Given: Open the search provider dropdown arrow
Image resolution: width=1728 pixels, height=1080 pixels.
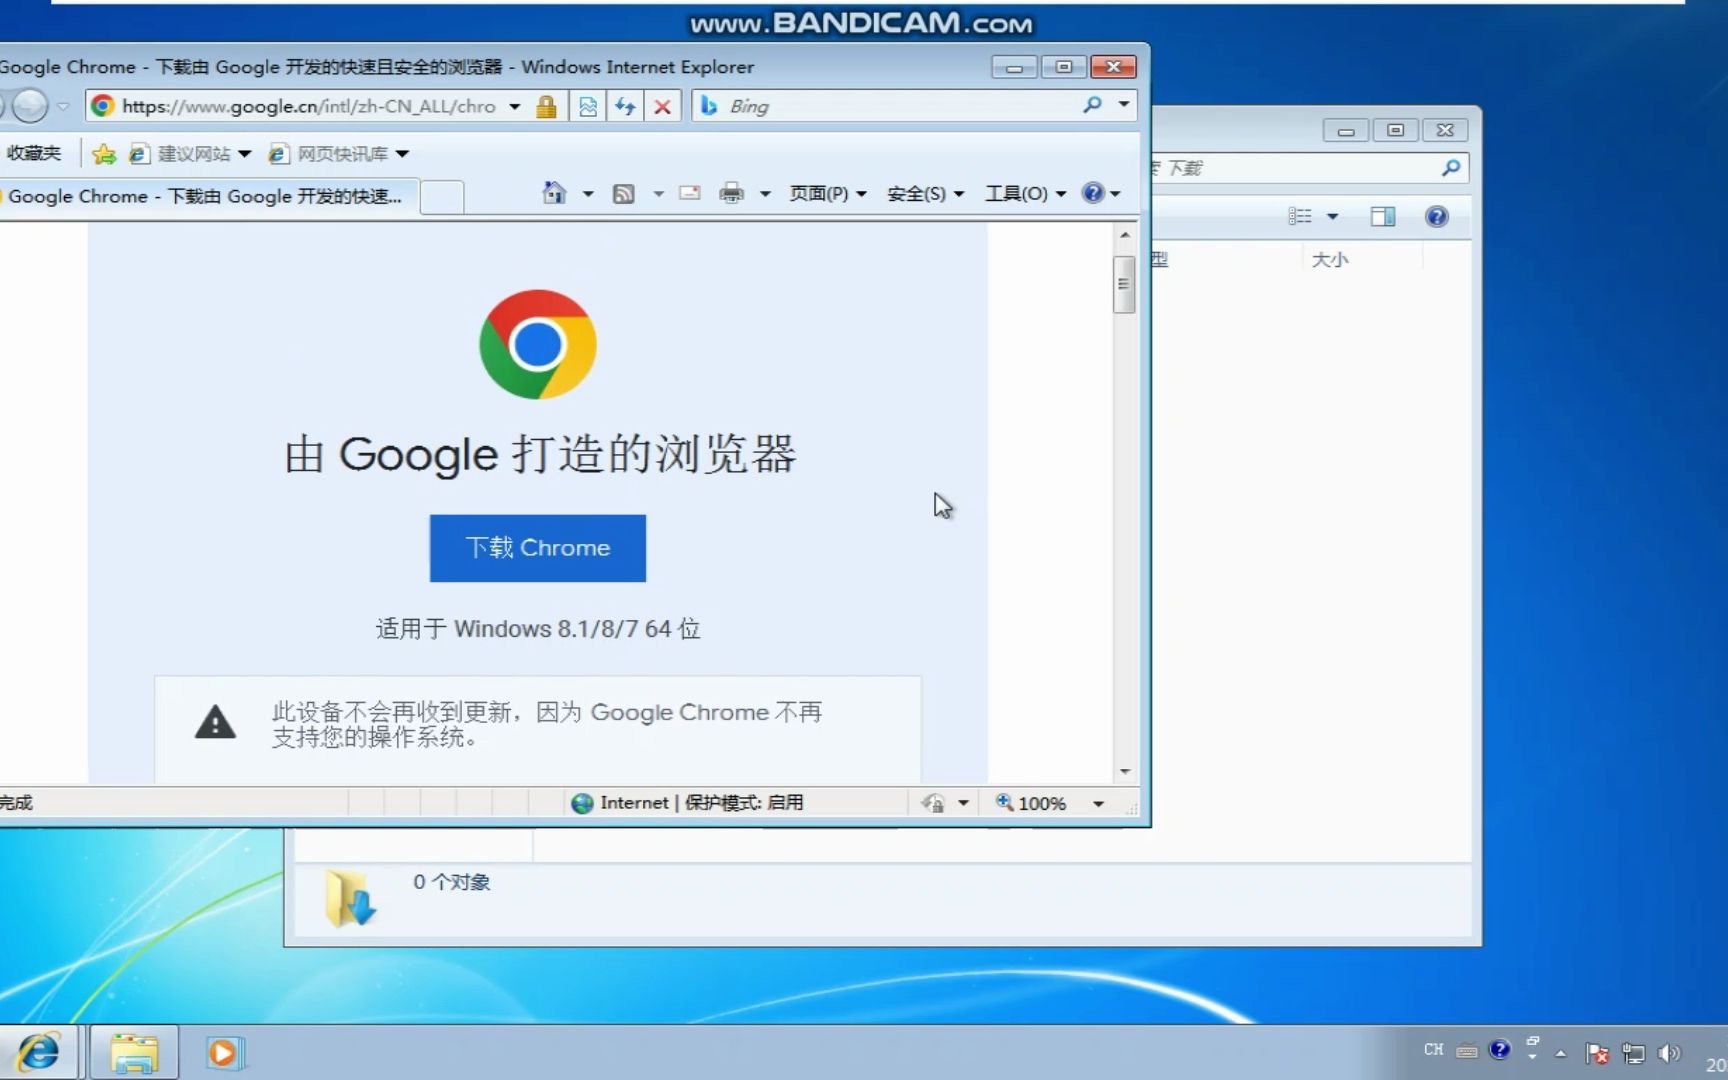Looking at the screenshot, I should 1124,104.
